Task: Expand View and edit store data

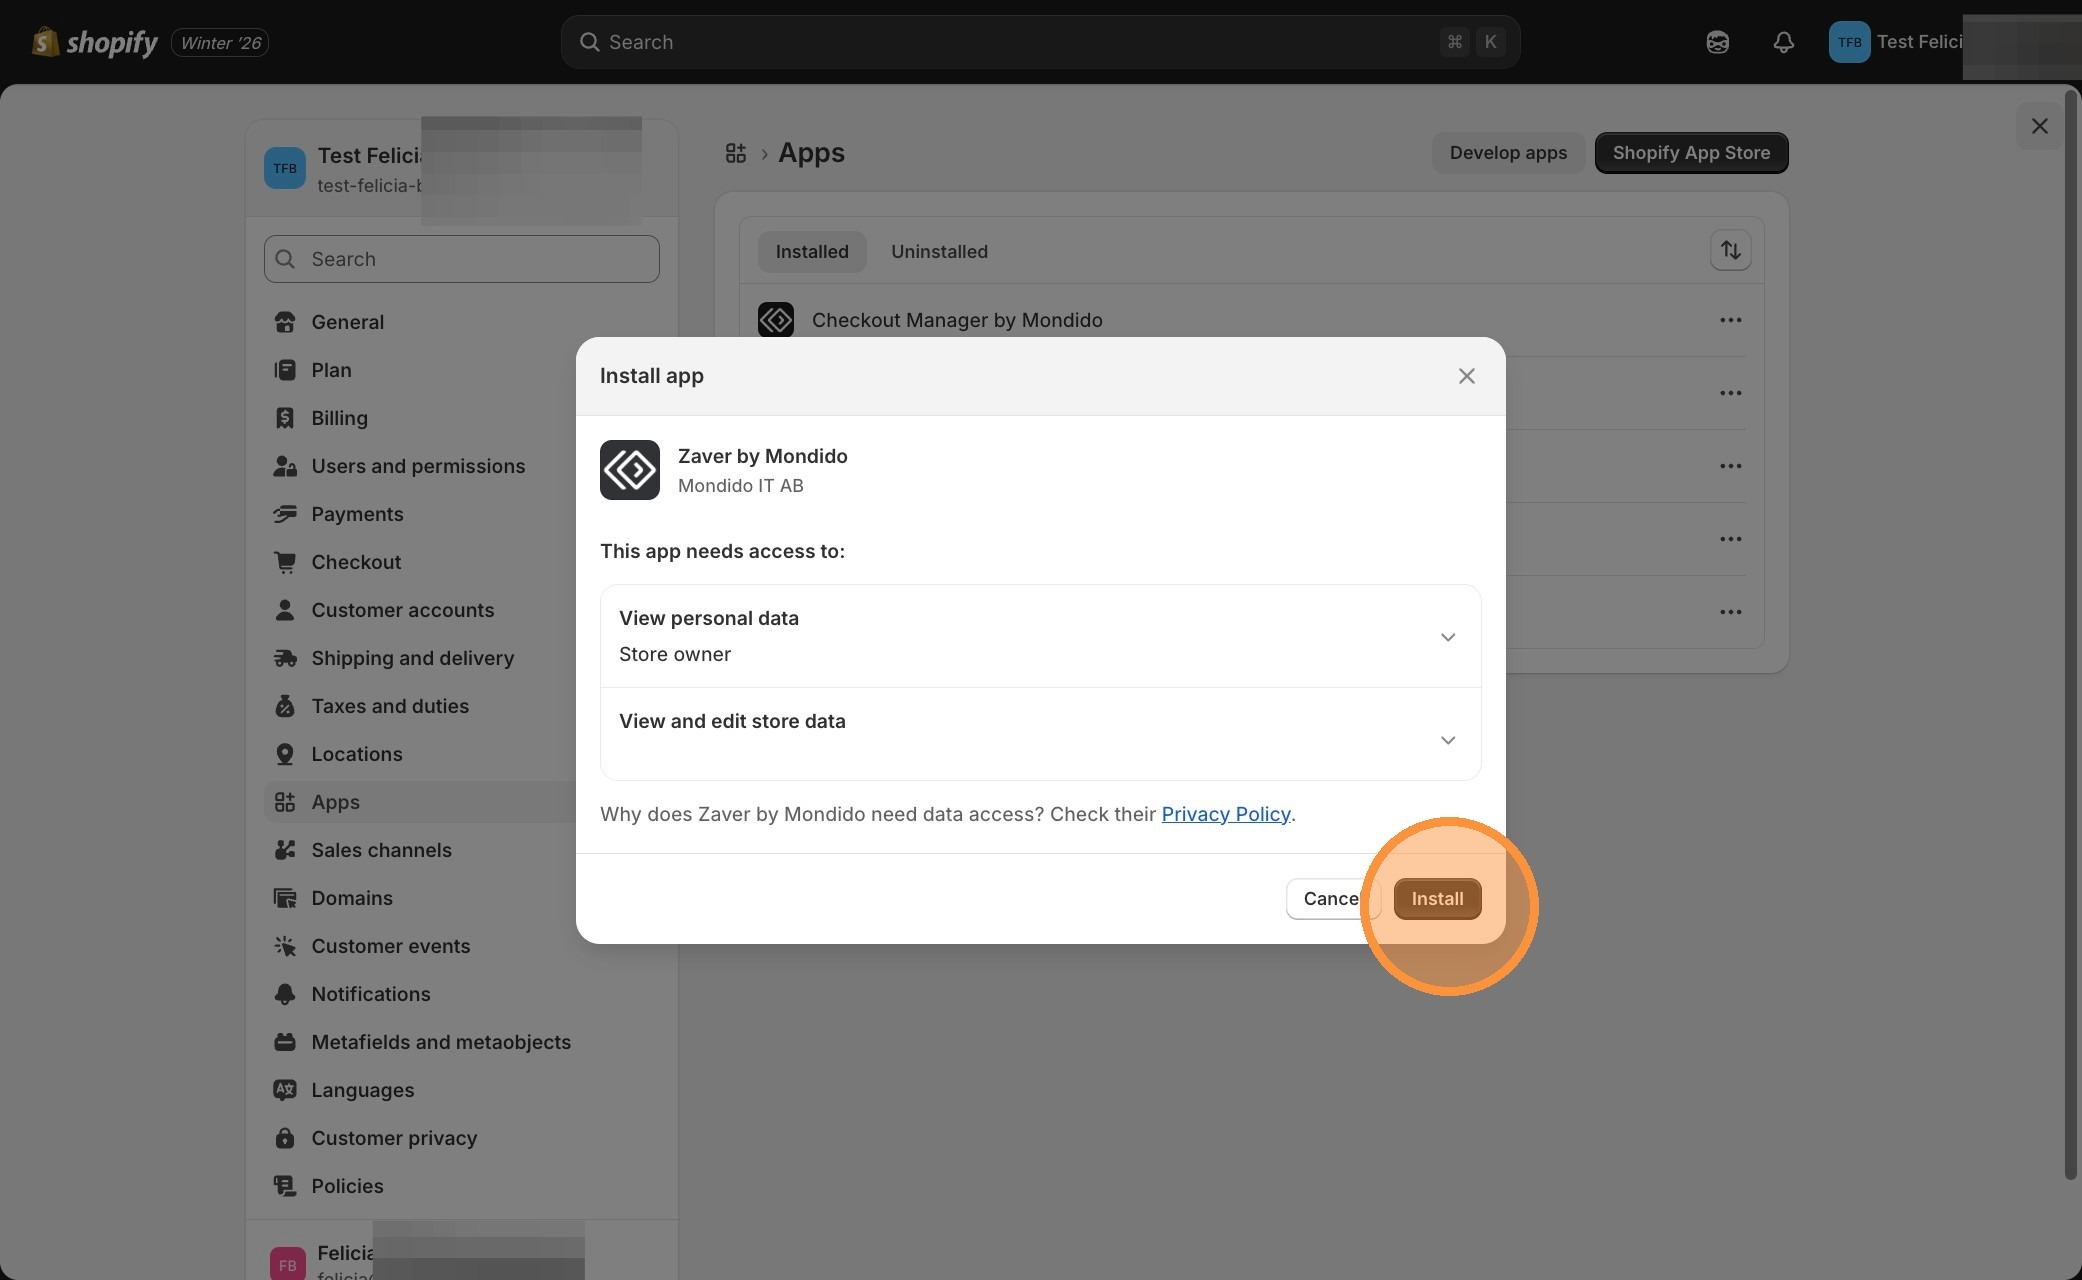Action: click(x=1447, y=740)
